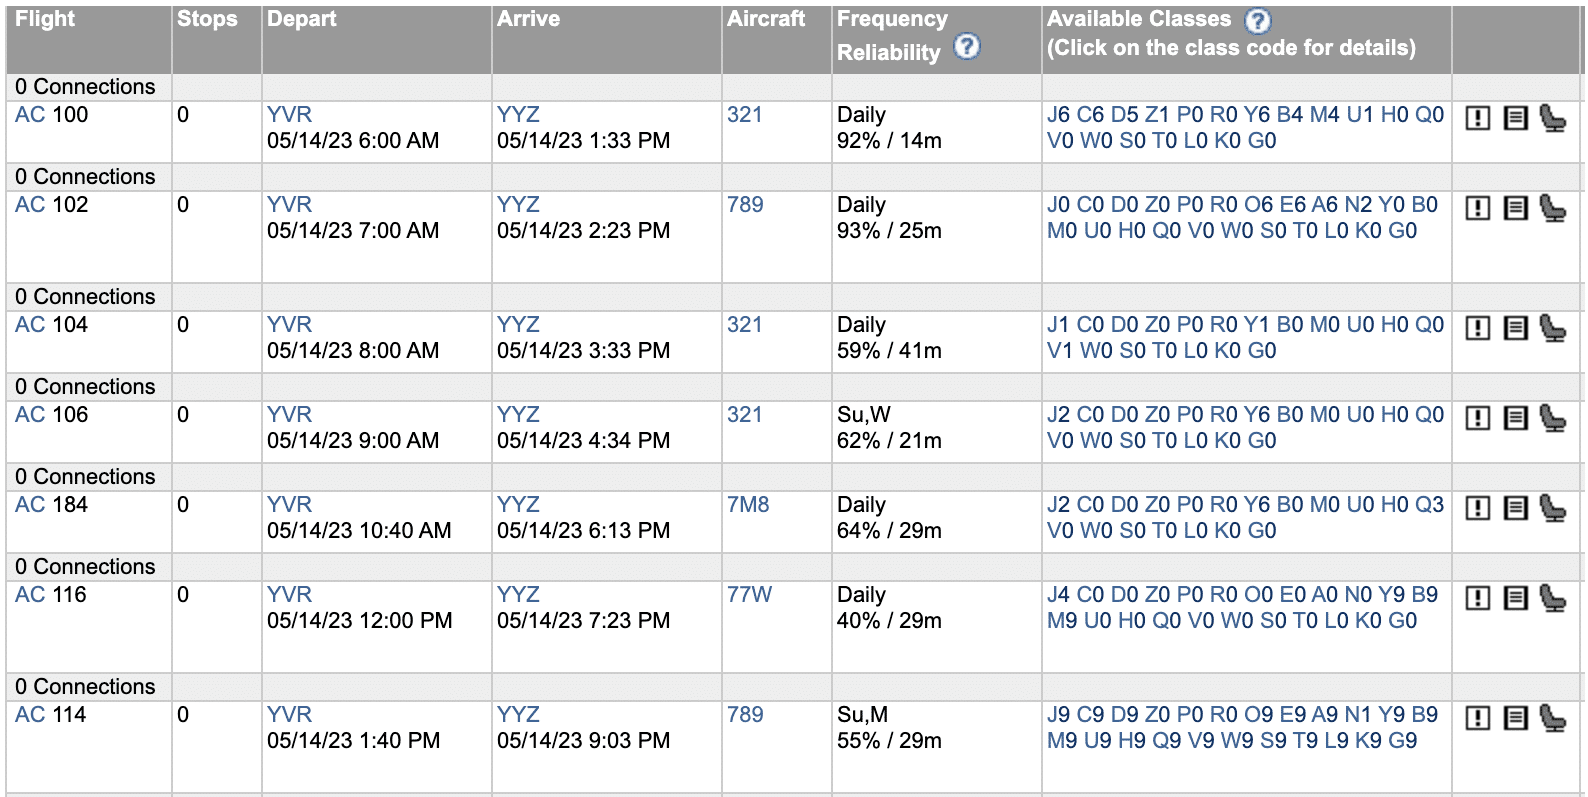
Task: Click help icon next to Reliability
Action: pyautogui.click(x=966, y=46)
